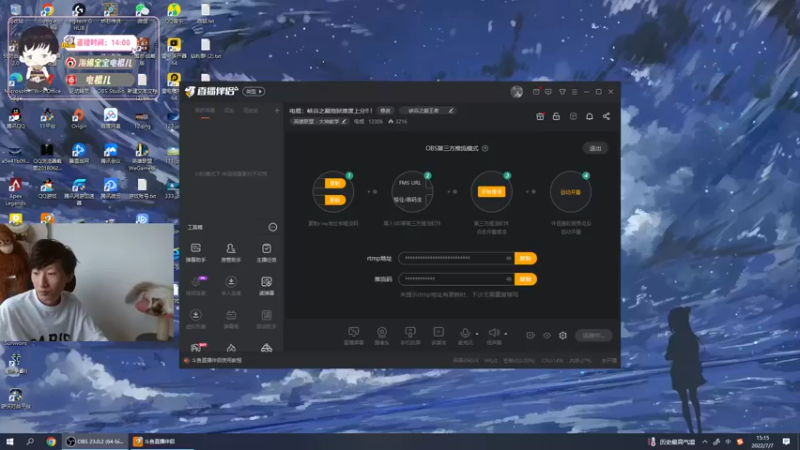This screenshot has height=450, width=800.
Task: Select the second scene tab in left panel
Action: point(229,110)
